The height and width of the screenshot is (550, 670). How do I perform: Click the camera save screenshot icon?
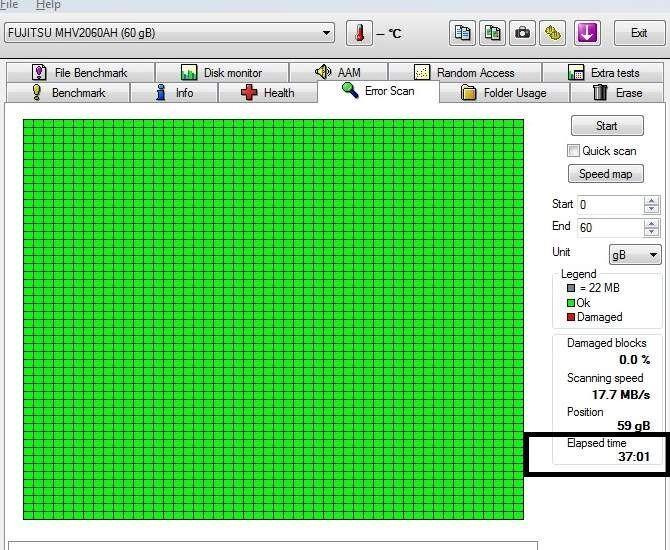point(523,33)
